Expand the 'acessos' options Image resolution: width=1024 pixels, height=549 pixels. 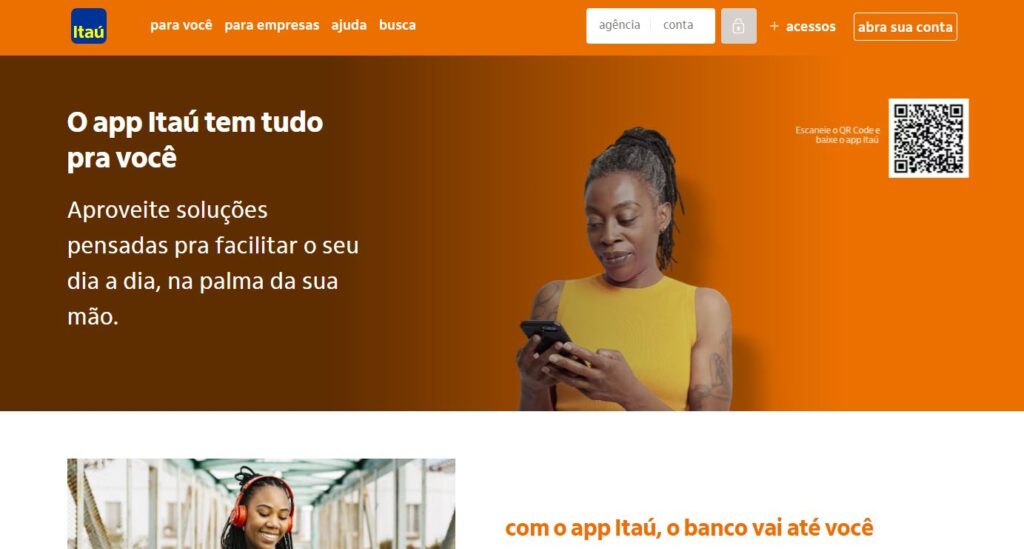click(810, 27)
